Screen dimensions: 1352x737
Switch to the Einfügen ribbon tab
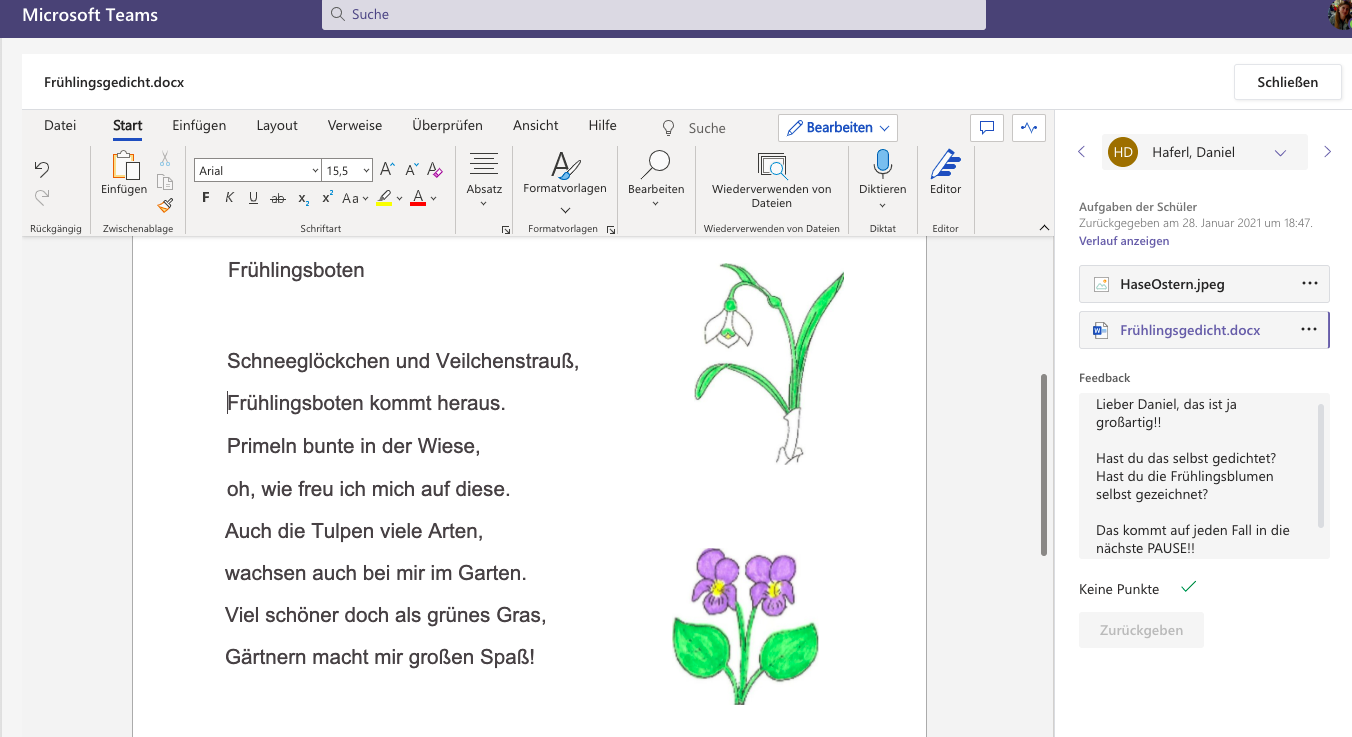pos(199,126)
